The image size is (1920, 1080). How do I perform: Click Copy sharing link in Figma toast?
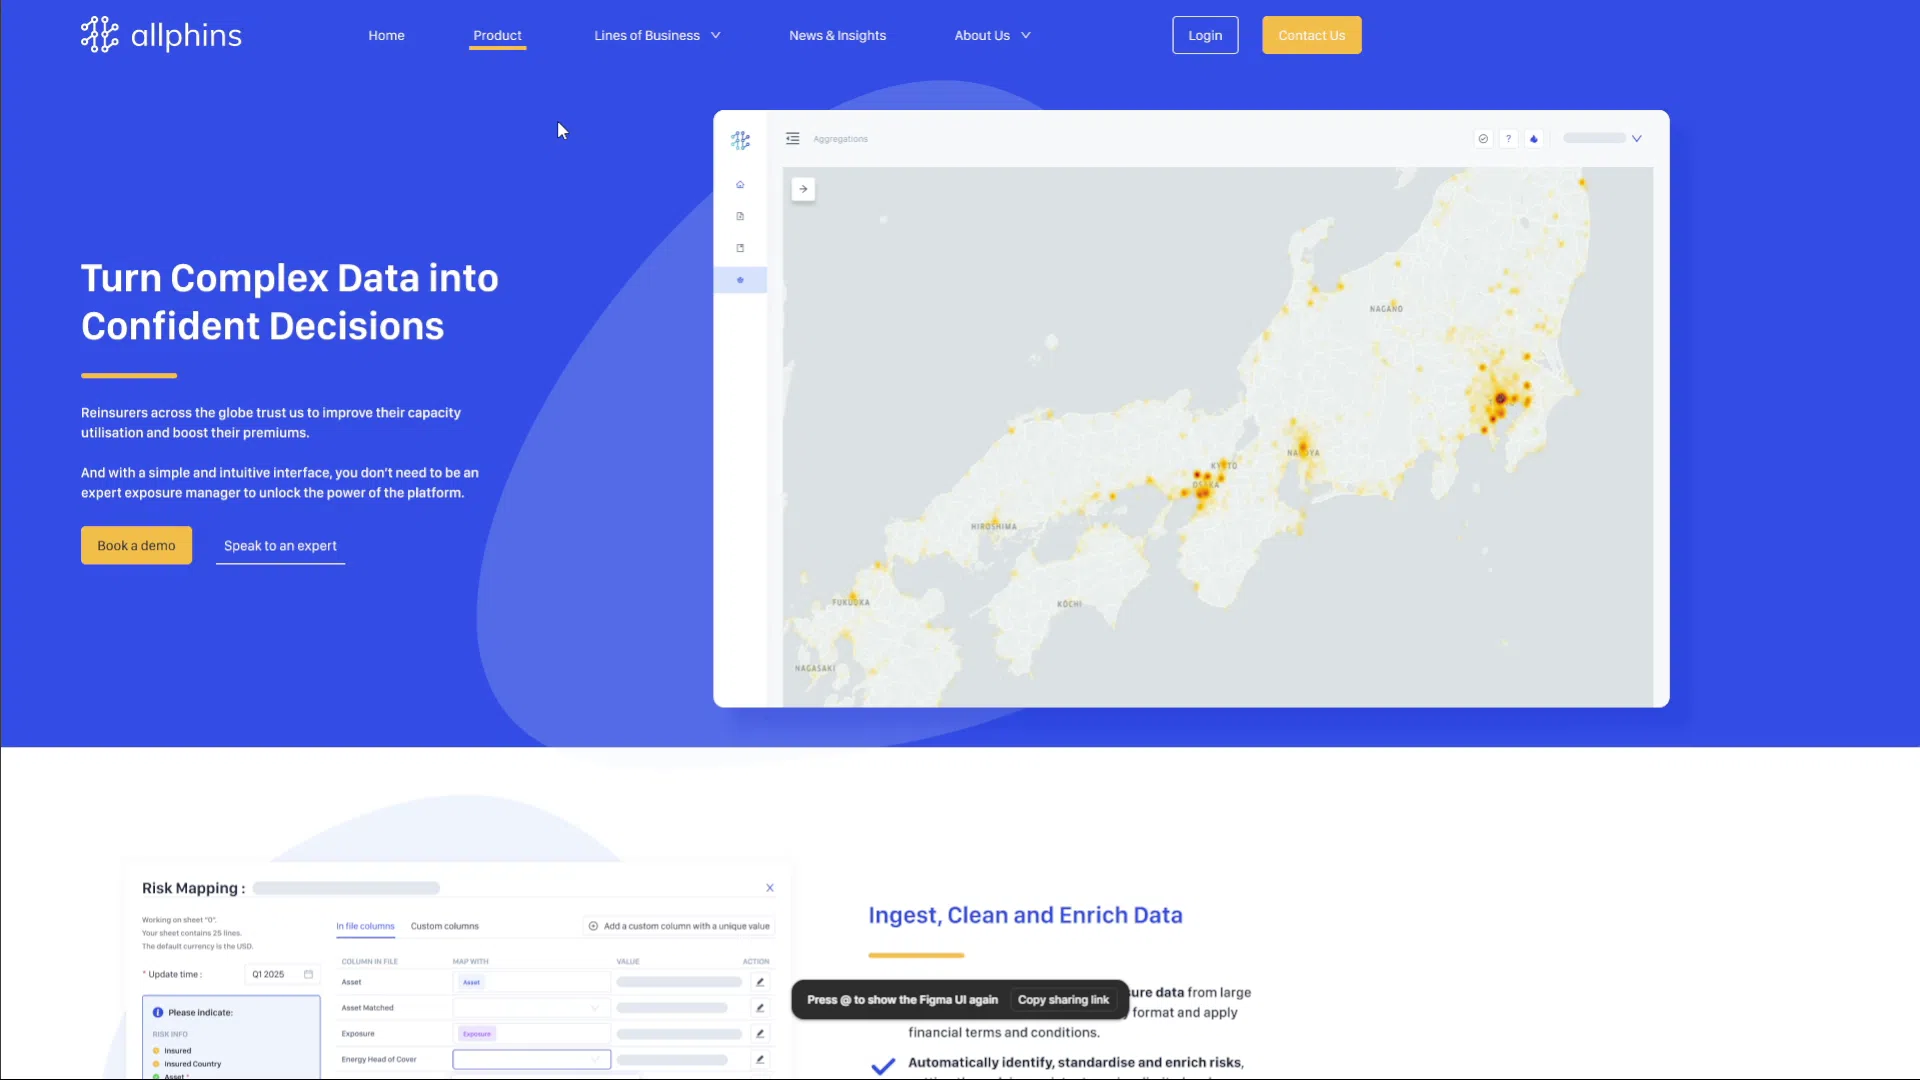(1063, 1000)
